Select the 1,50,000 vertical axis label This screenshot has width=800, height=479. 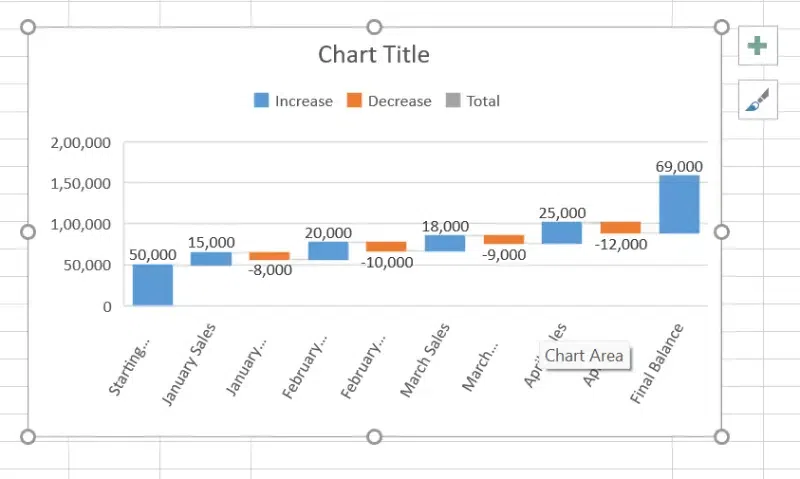[81, 184]
